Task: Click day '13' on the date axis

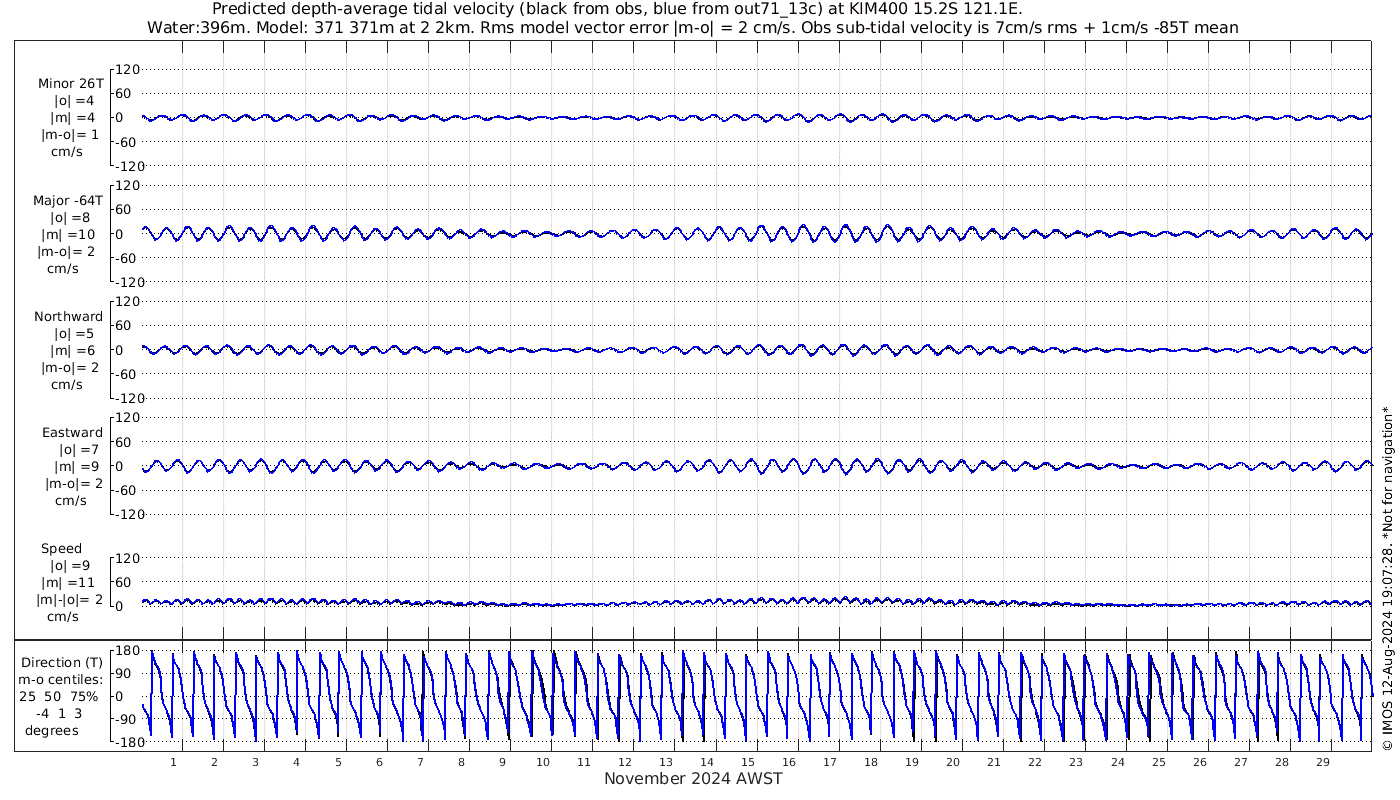Action: (x=666, y=762)
